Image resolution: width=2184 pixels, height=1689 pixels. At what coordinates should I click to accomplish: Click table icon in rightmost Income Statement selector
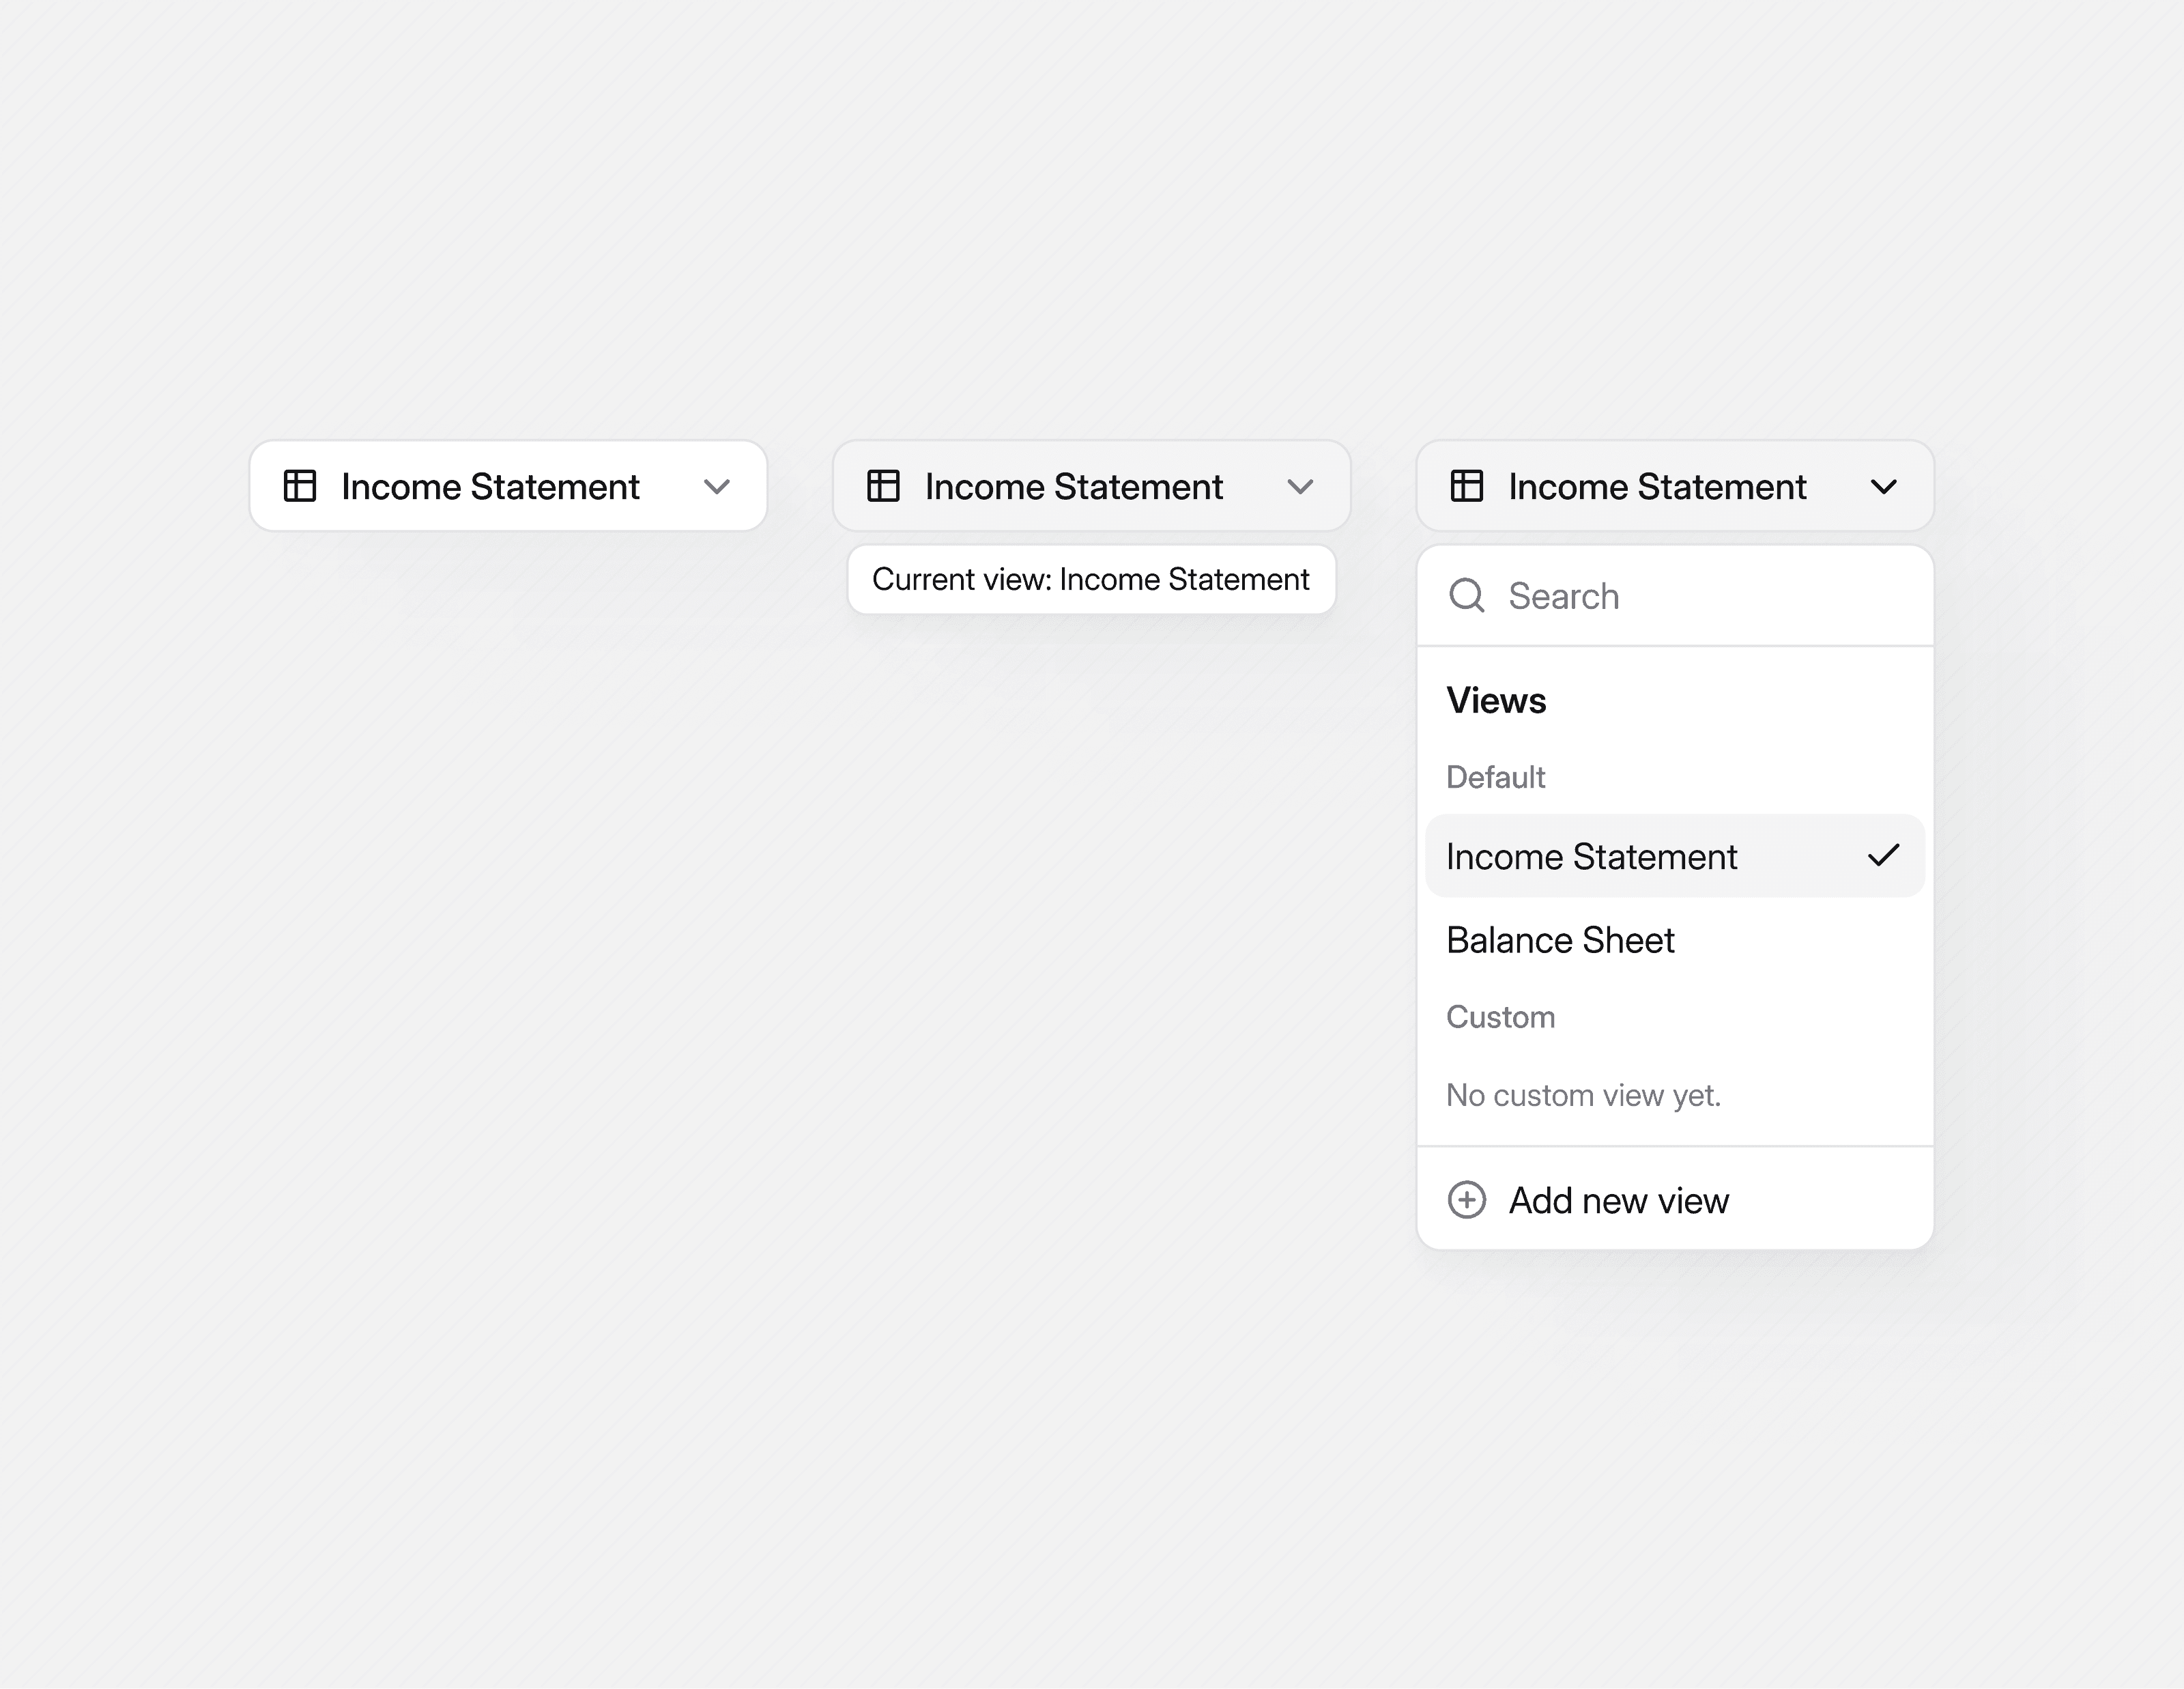(x=1467, y=486)
